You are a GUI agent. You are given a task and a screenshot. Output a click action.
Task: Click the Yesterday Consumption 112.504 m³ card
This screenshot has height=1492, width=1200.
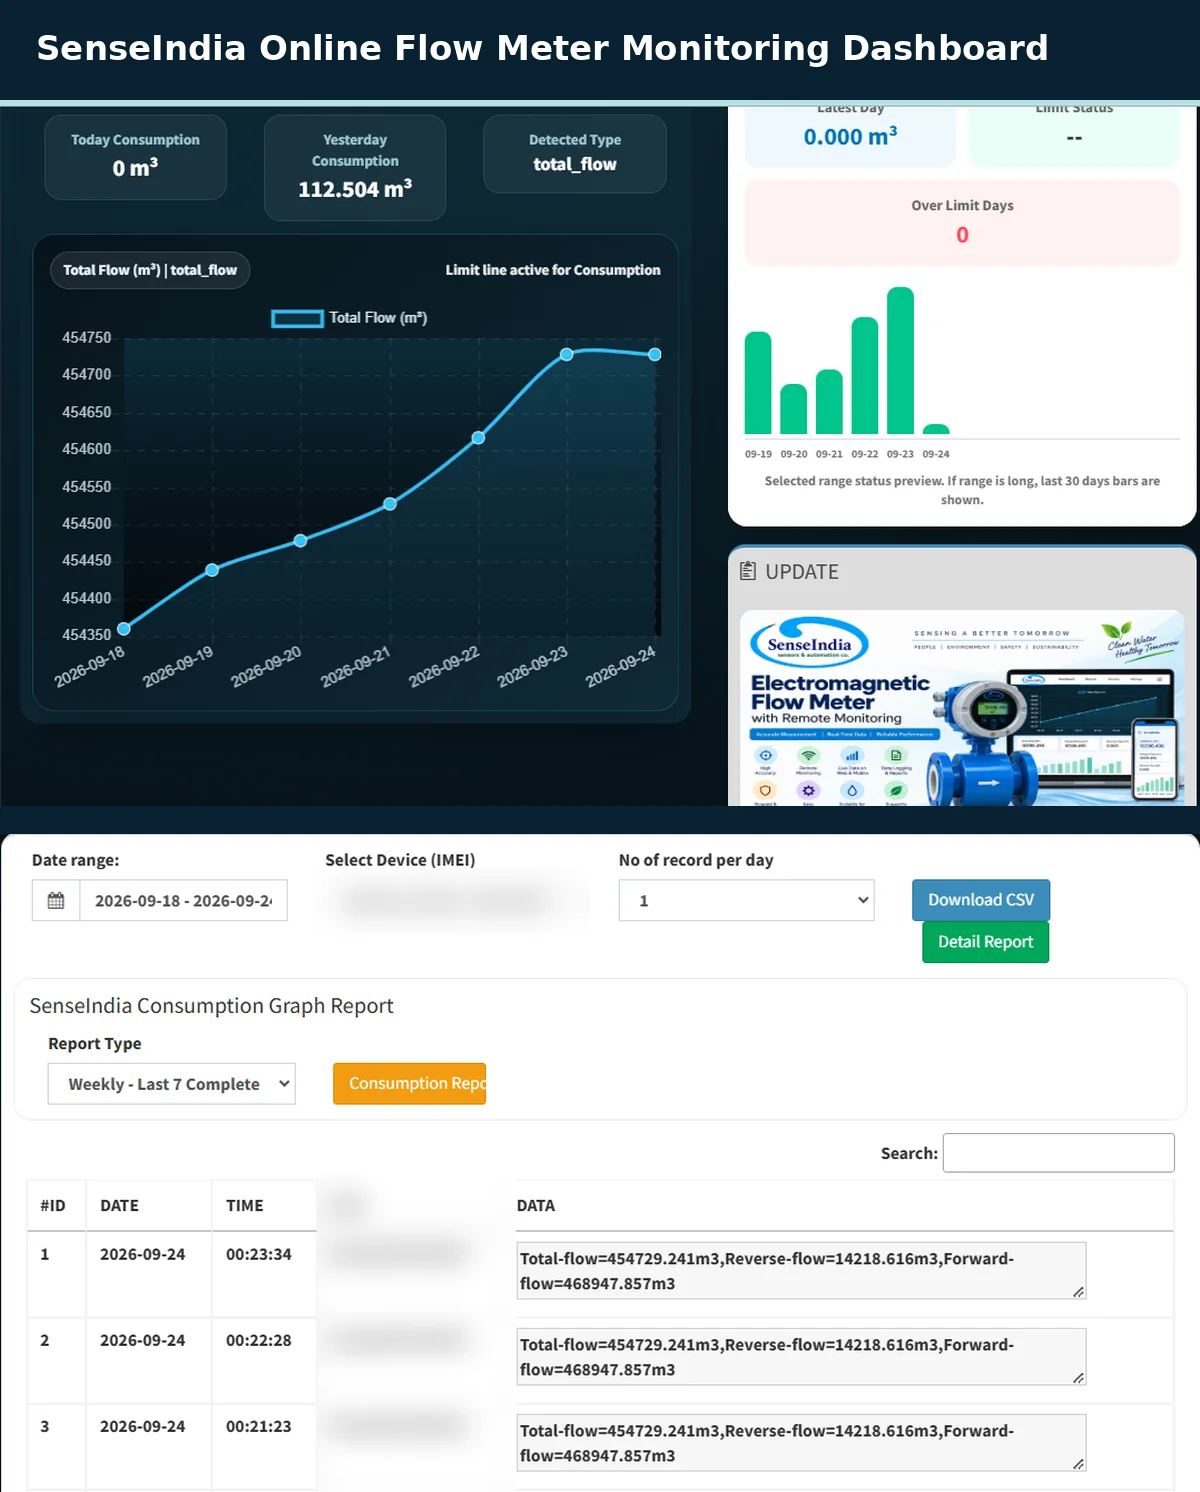[x=355, y=167]
